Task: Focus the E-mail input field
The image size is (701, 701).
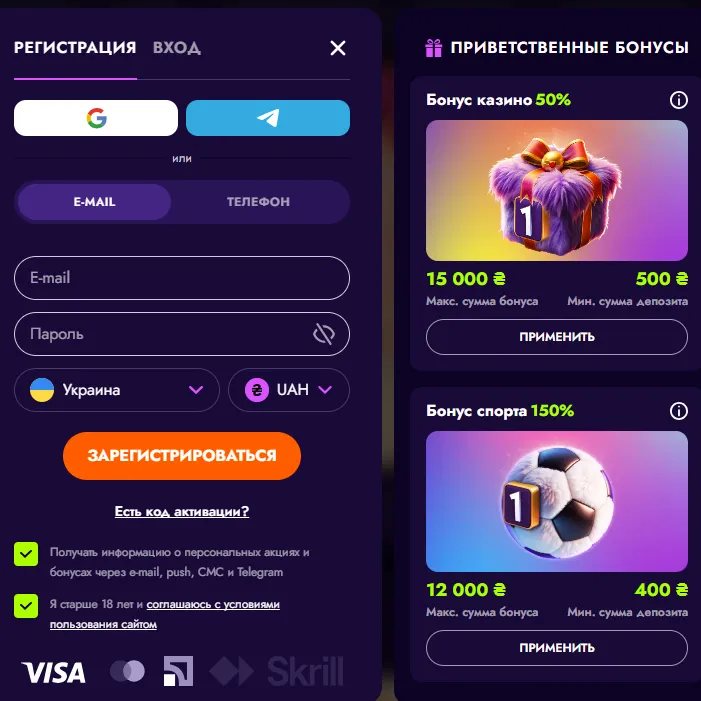Action: coord(182,278)
